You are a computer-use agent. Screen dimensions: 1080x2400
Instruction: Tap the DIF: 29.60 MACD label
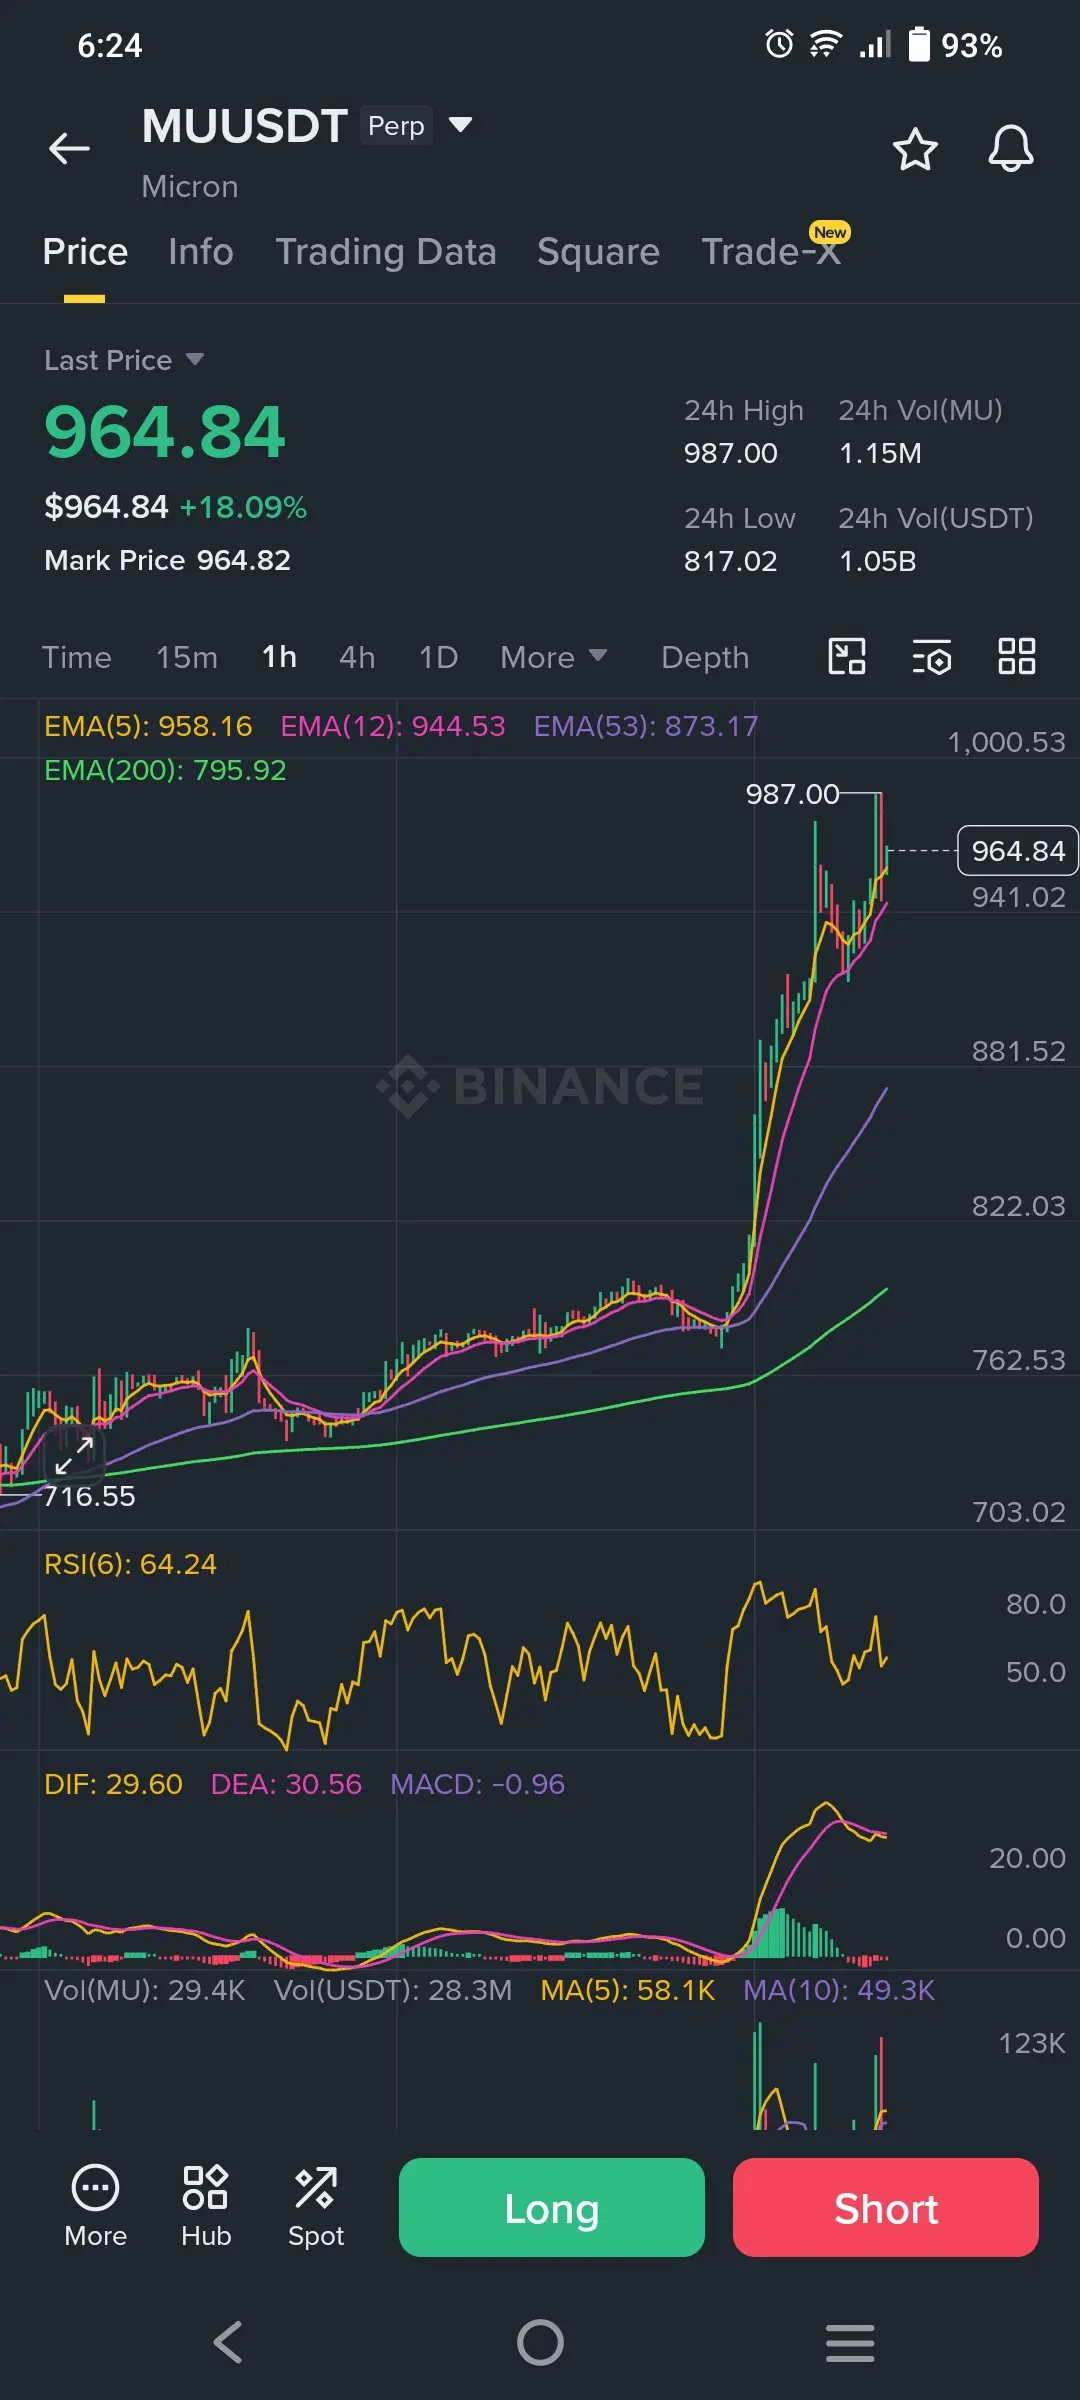[113, 1784]
